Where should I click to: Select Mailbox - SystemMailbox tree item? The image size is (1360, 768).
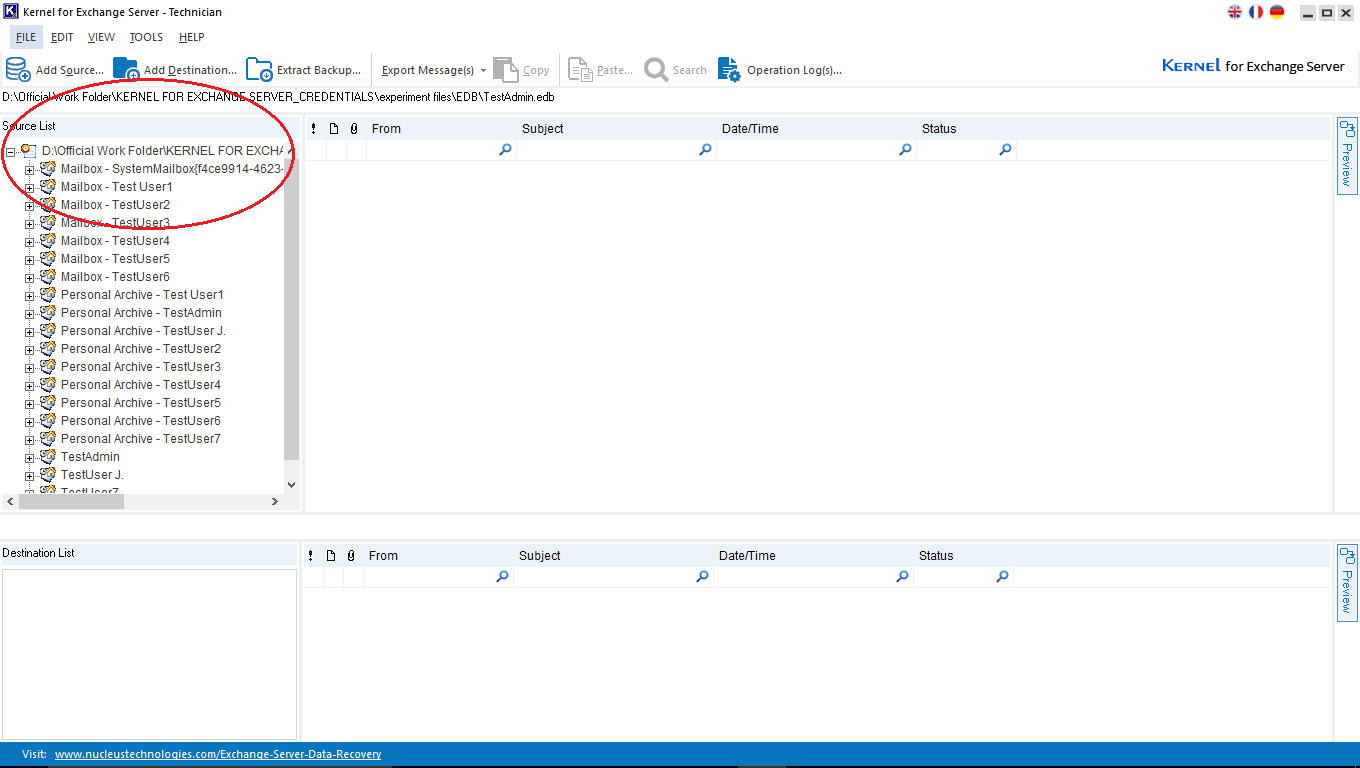172,169
